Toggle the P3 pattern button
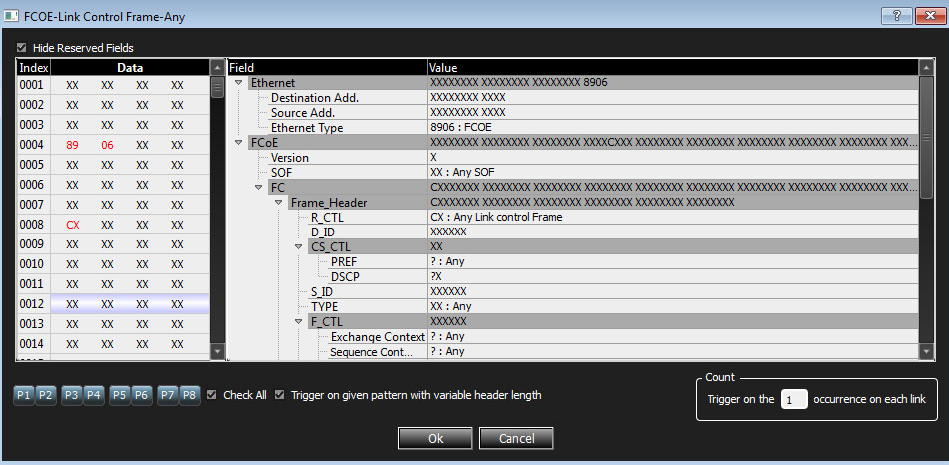The height and width of the screenshot is (465, 949). pos(71,395)
